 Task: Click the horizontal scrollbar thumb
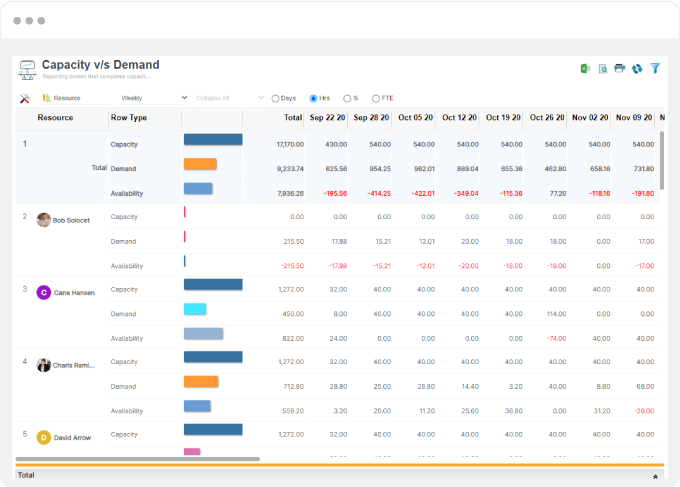137,459
